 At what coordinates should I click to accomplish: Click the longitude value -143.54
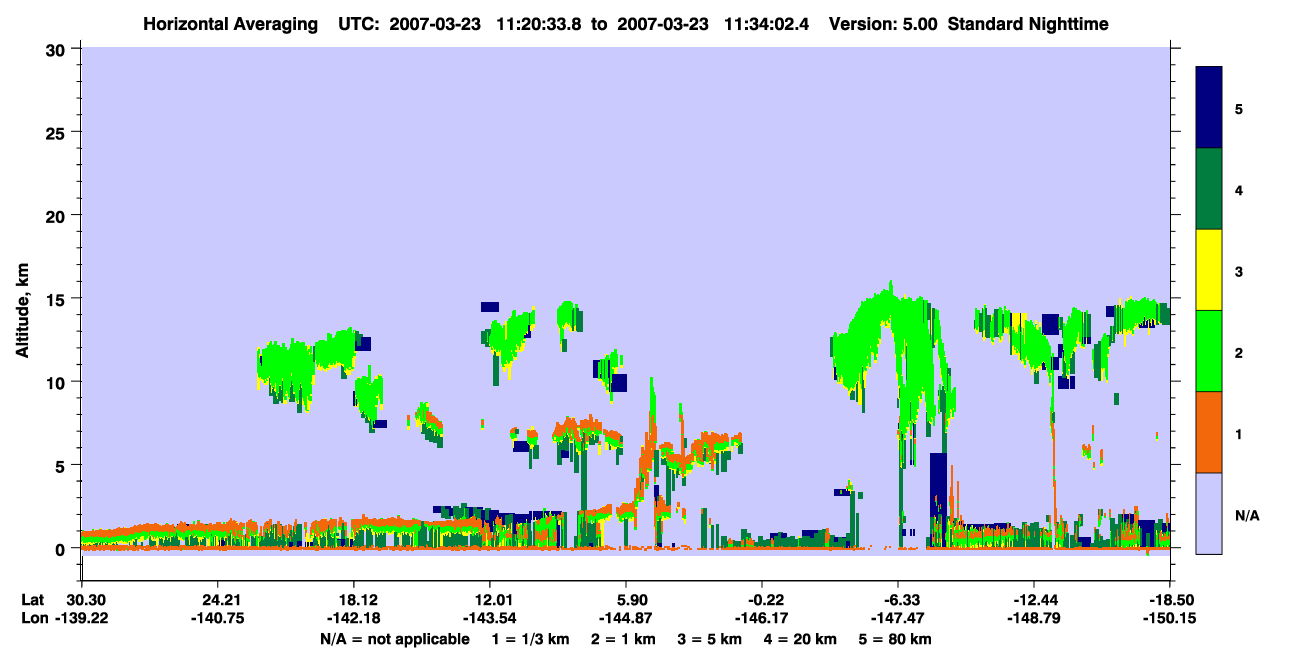pyautogui.click(x=489, y=619)
